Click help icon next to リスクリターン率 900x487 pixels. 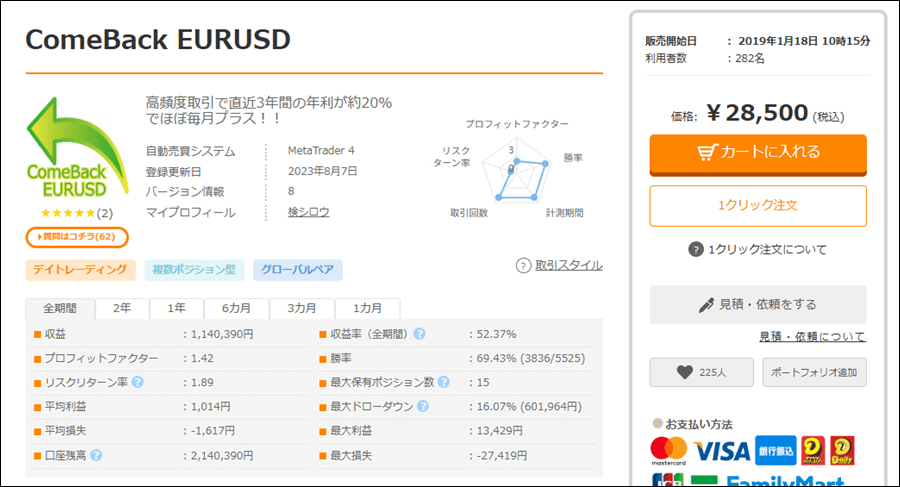pos(137,382)
